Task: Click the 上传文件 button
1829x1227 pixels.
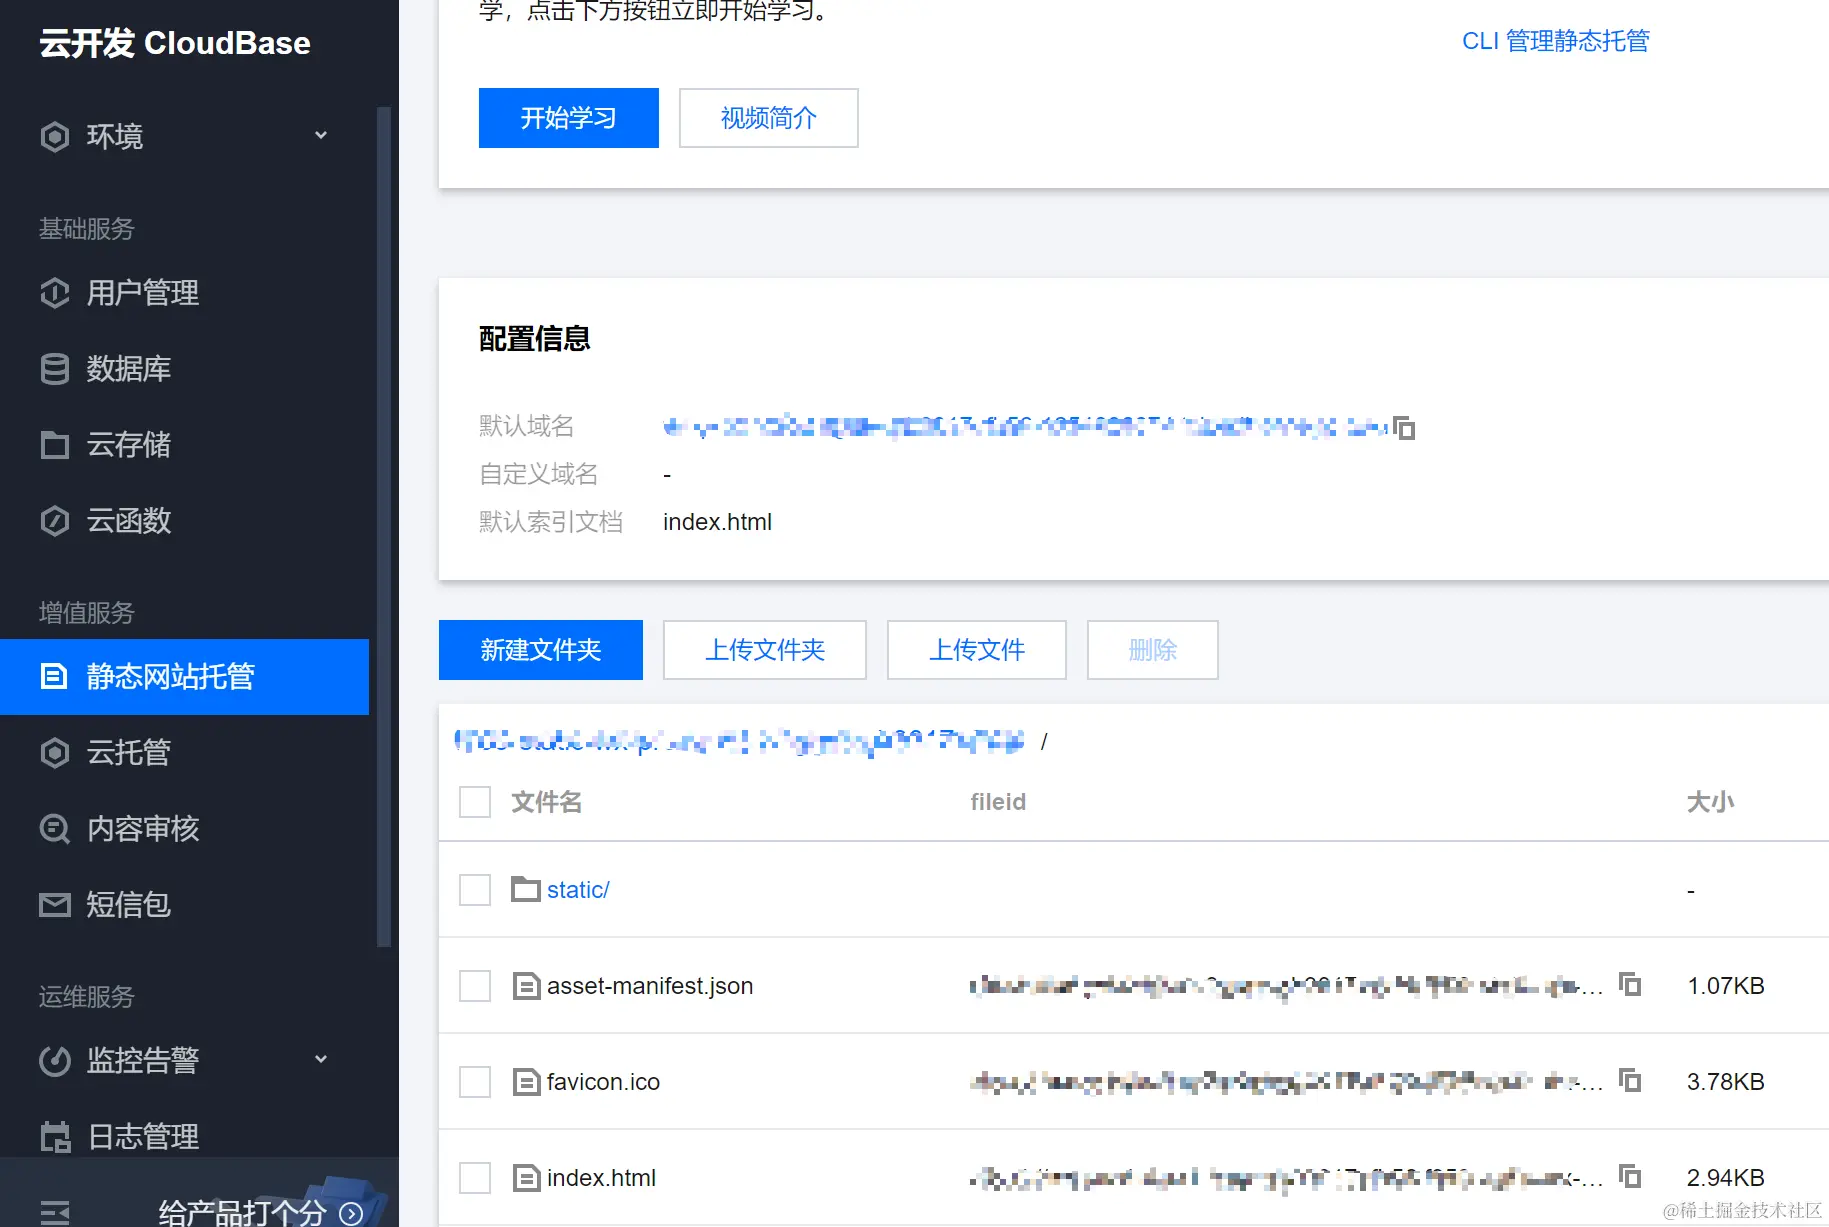Action: [x=977, y=650]
